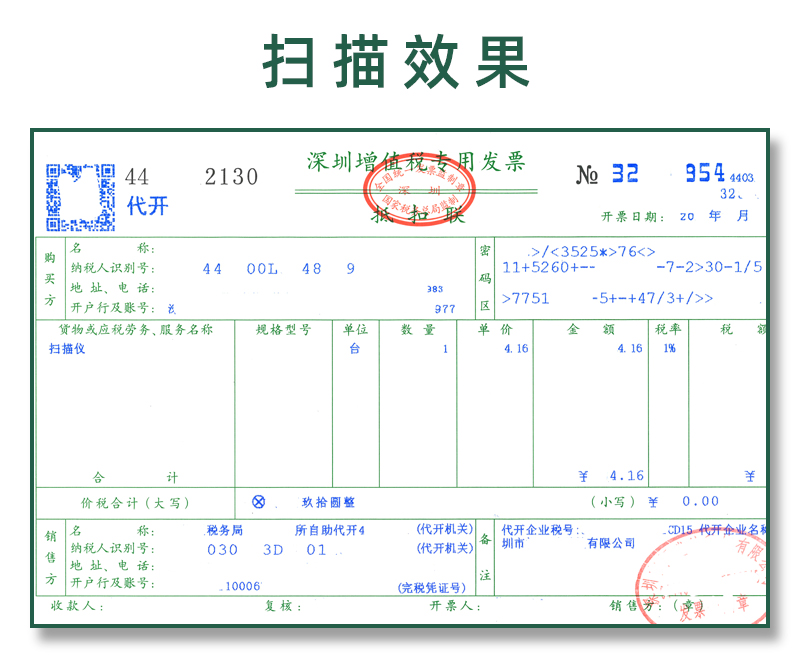Select the lowercase amount 0.00
This screenshot has width=800, height=660.
click(x=701, y=502)
